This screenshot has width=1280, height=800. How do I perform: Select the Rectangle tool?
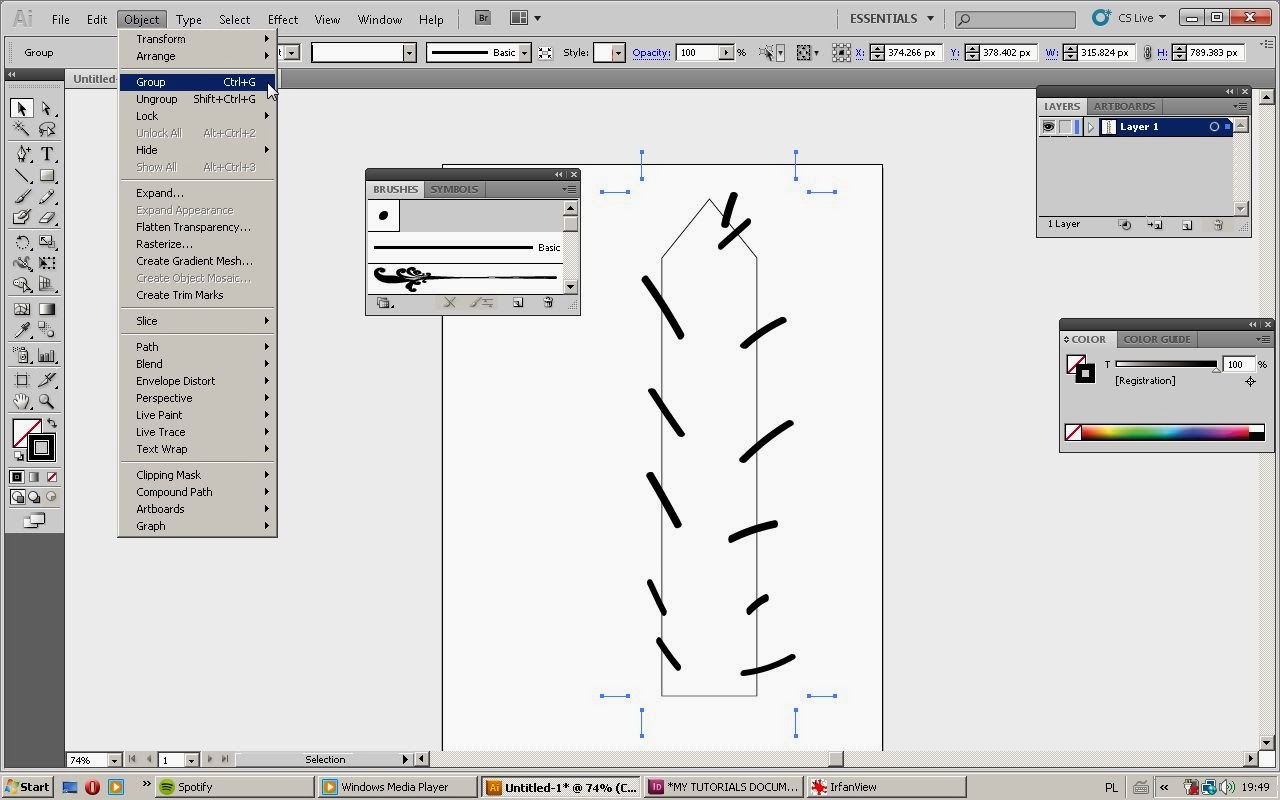47,175
